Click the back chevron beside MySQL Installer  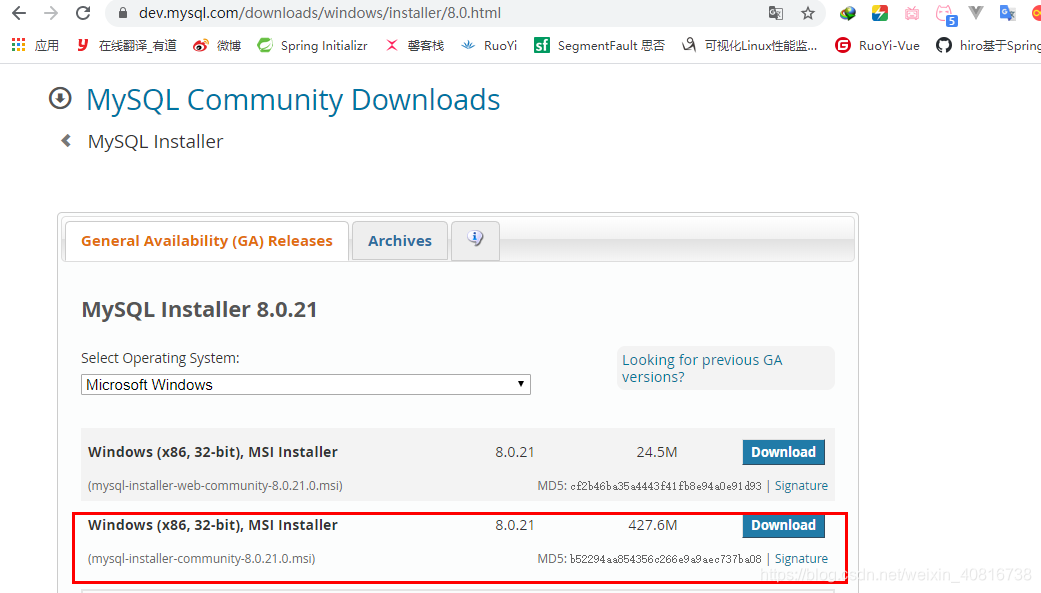[66, 140]
